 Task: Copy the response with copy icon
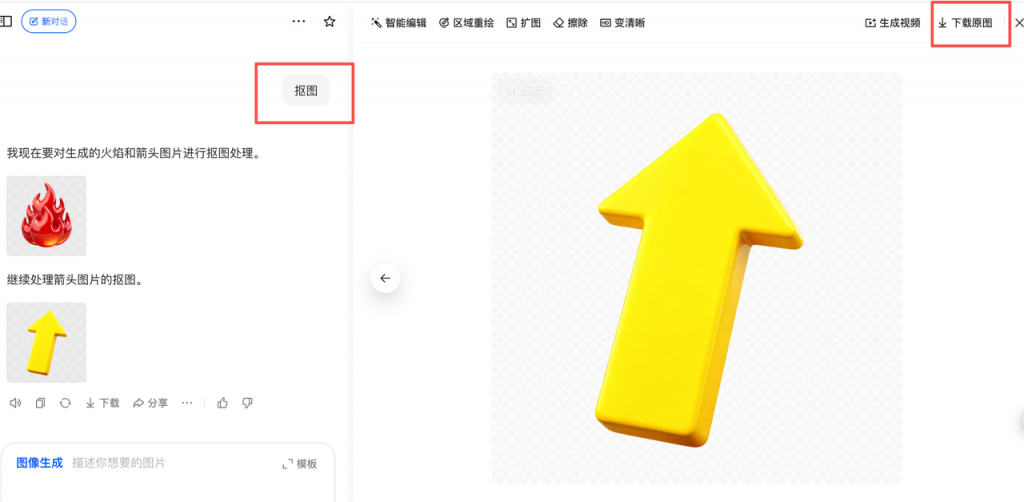tap(40, 403)
